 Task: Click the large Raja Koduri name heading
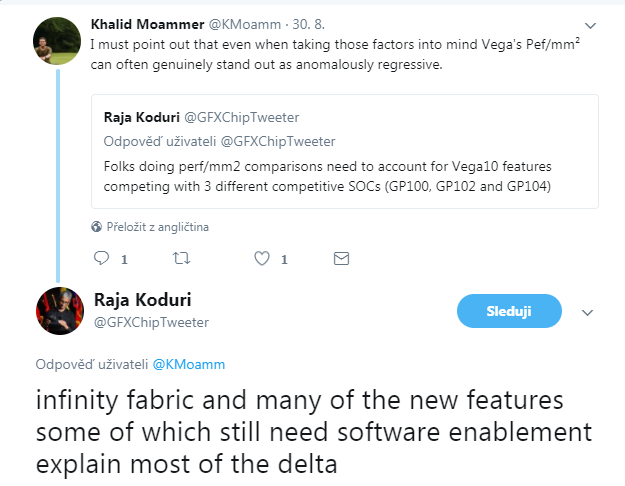pyautogui.click(x=140, y=300)
